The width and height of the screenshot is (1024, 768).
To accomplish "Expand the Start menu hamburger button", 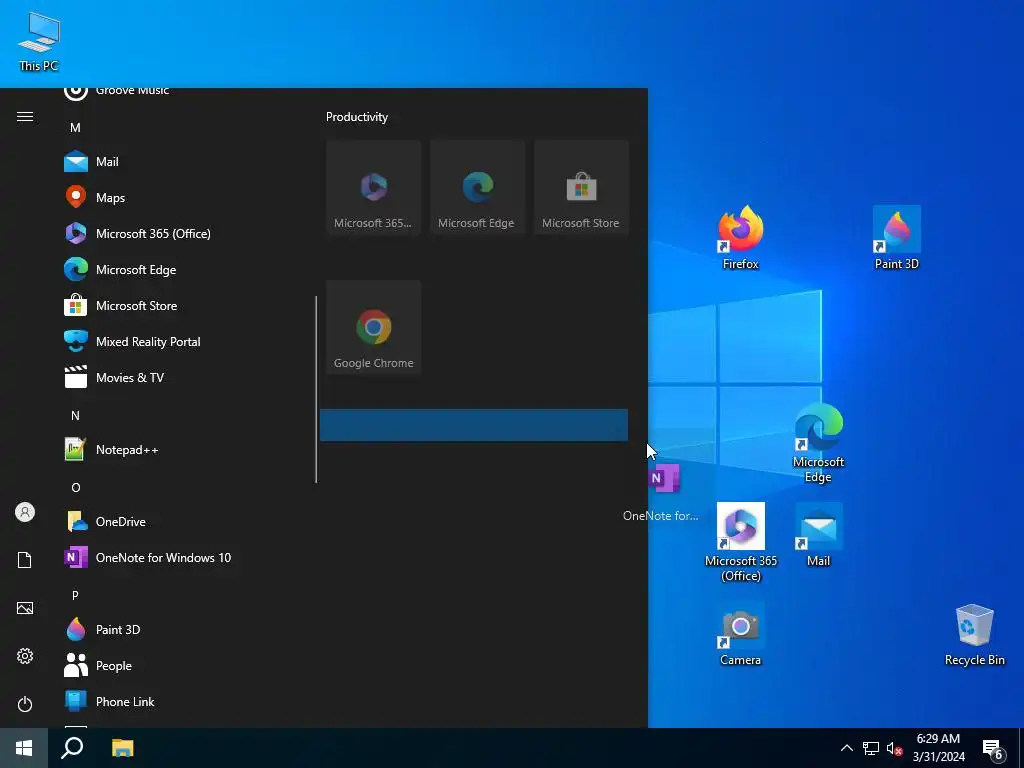I will [x=25, y=116].
